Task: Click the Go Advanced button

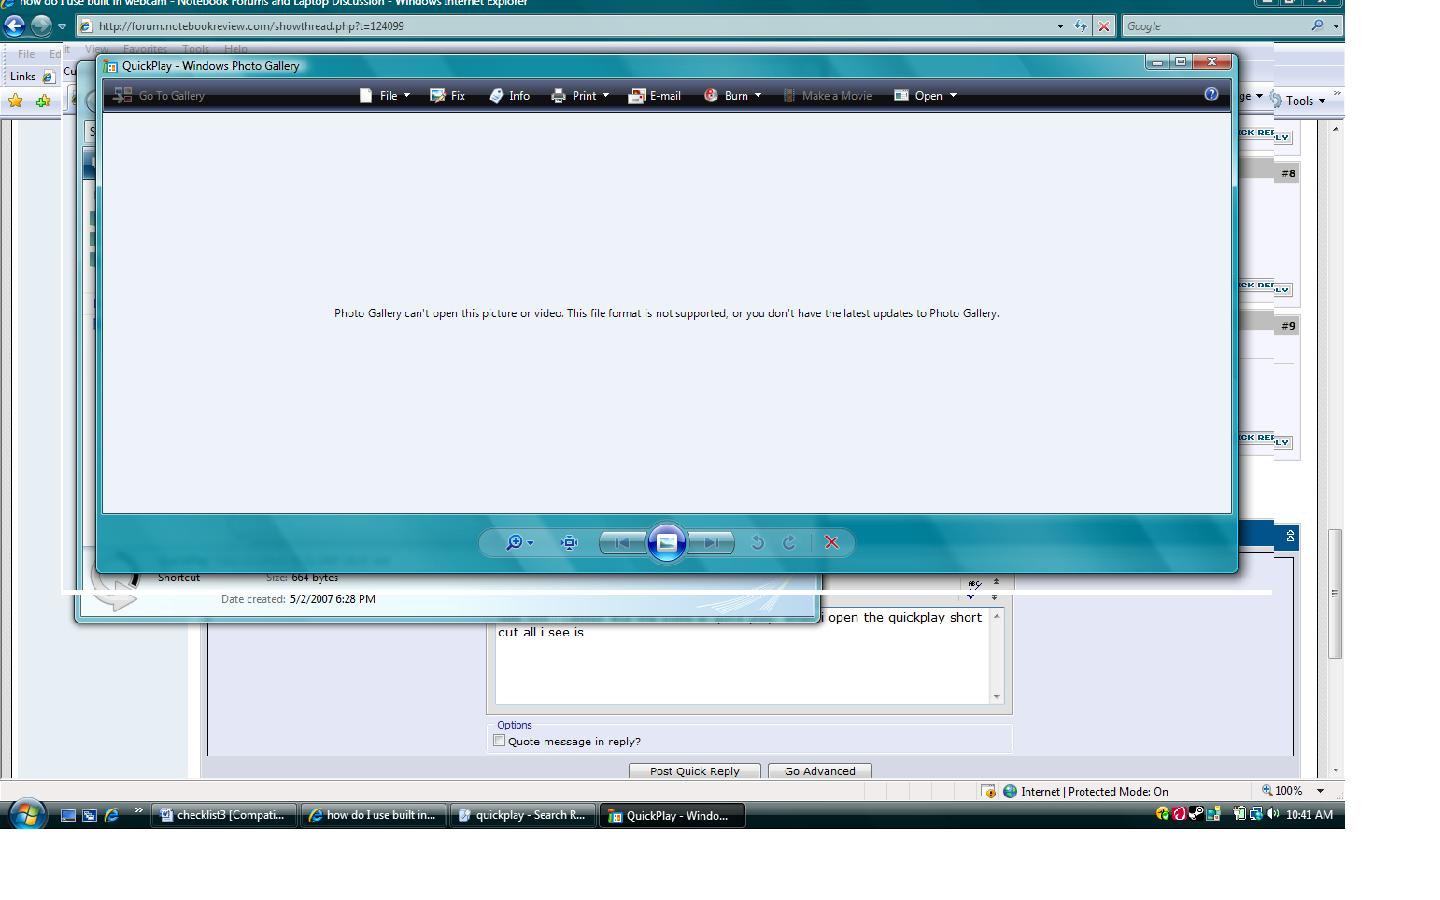Action: pos(820,771)
